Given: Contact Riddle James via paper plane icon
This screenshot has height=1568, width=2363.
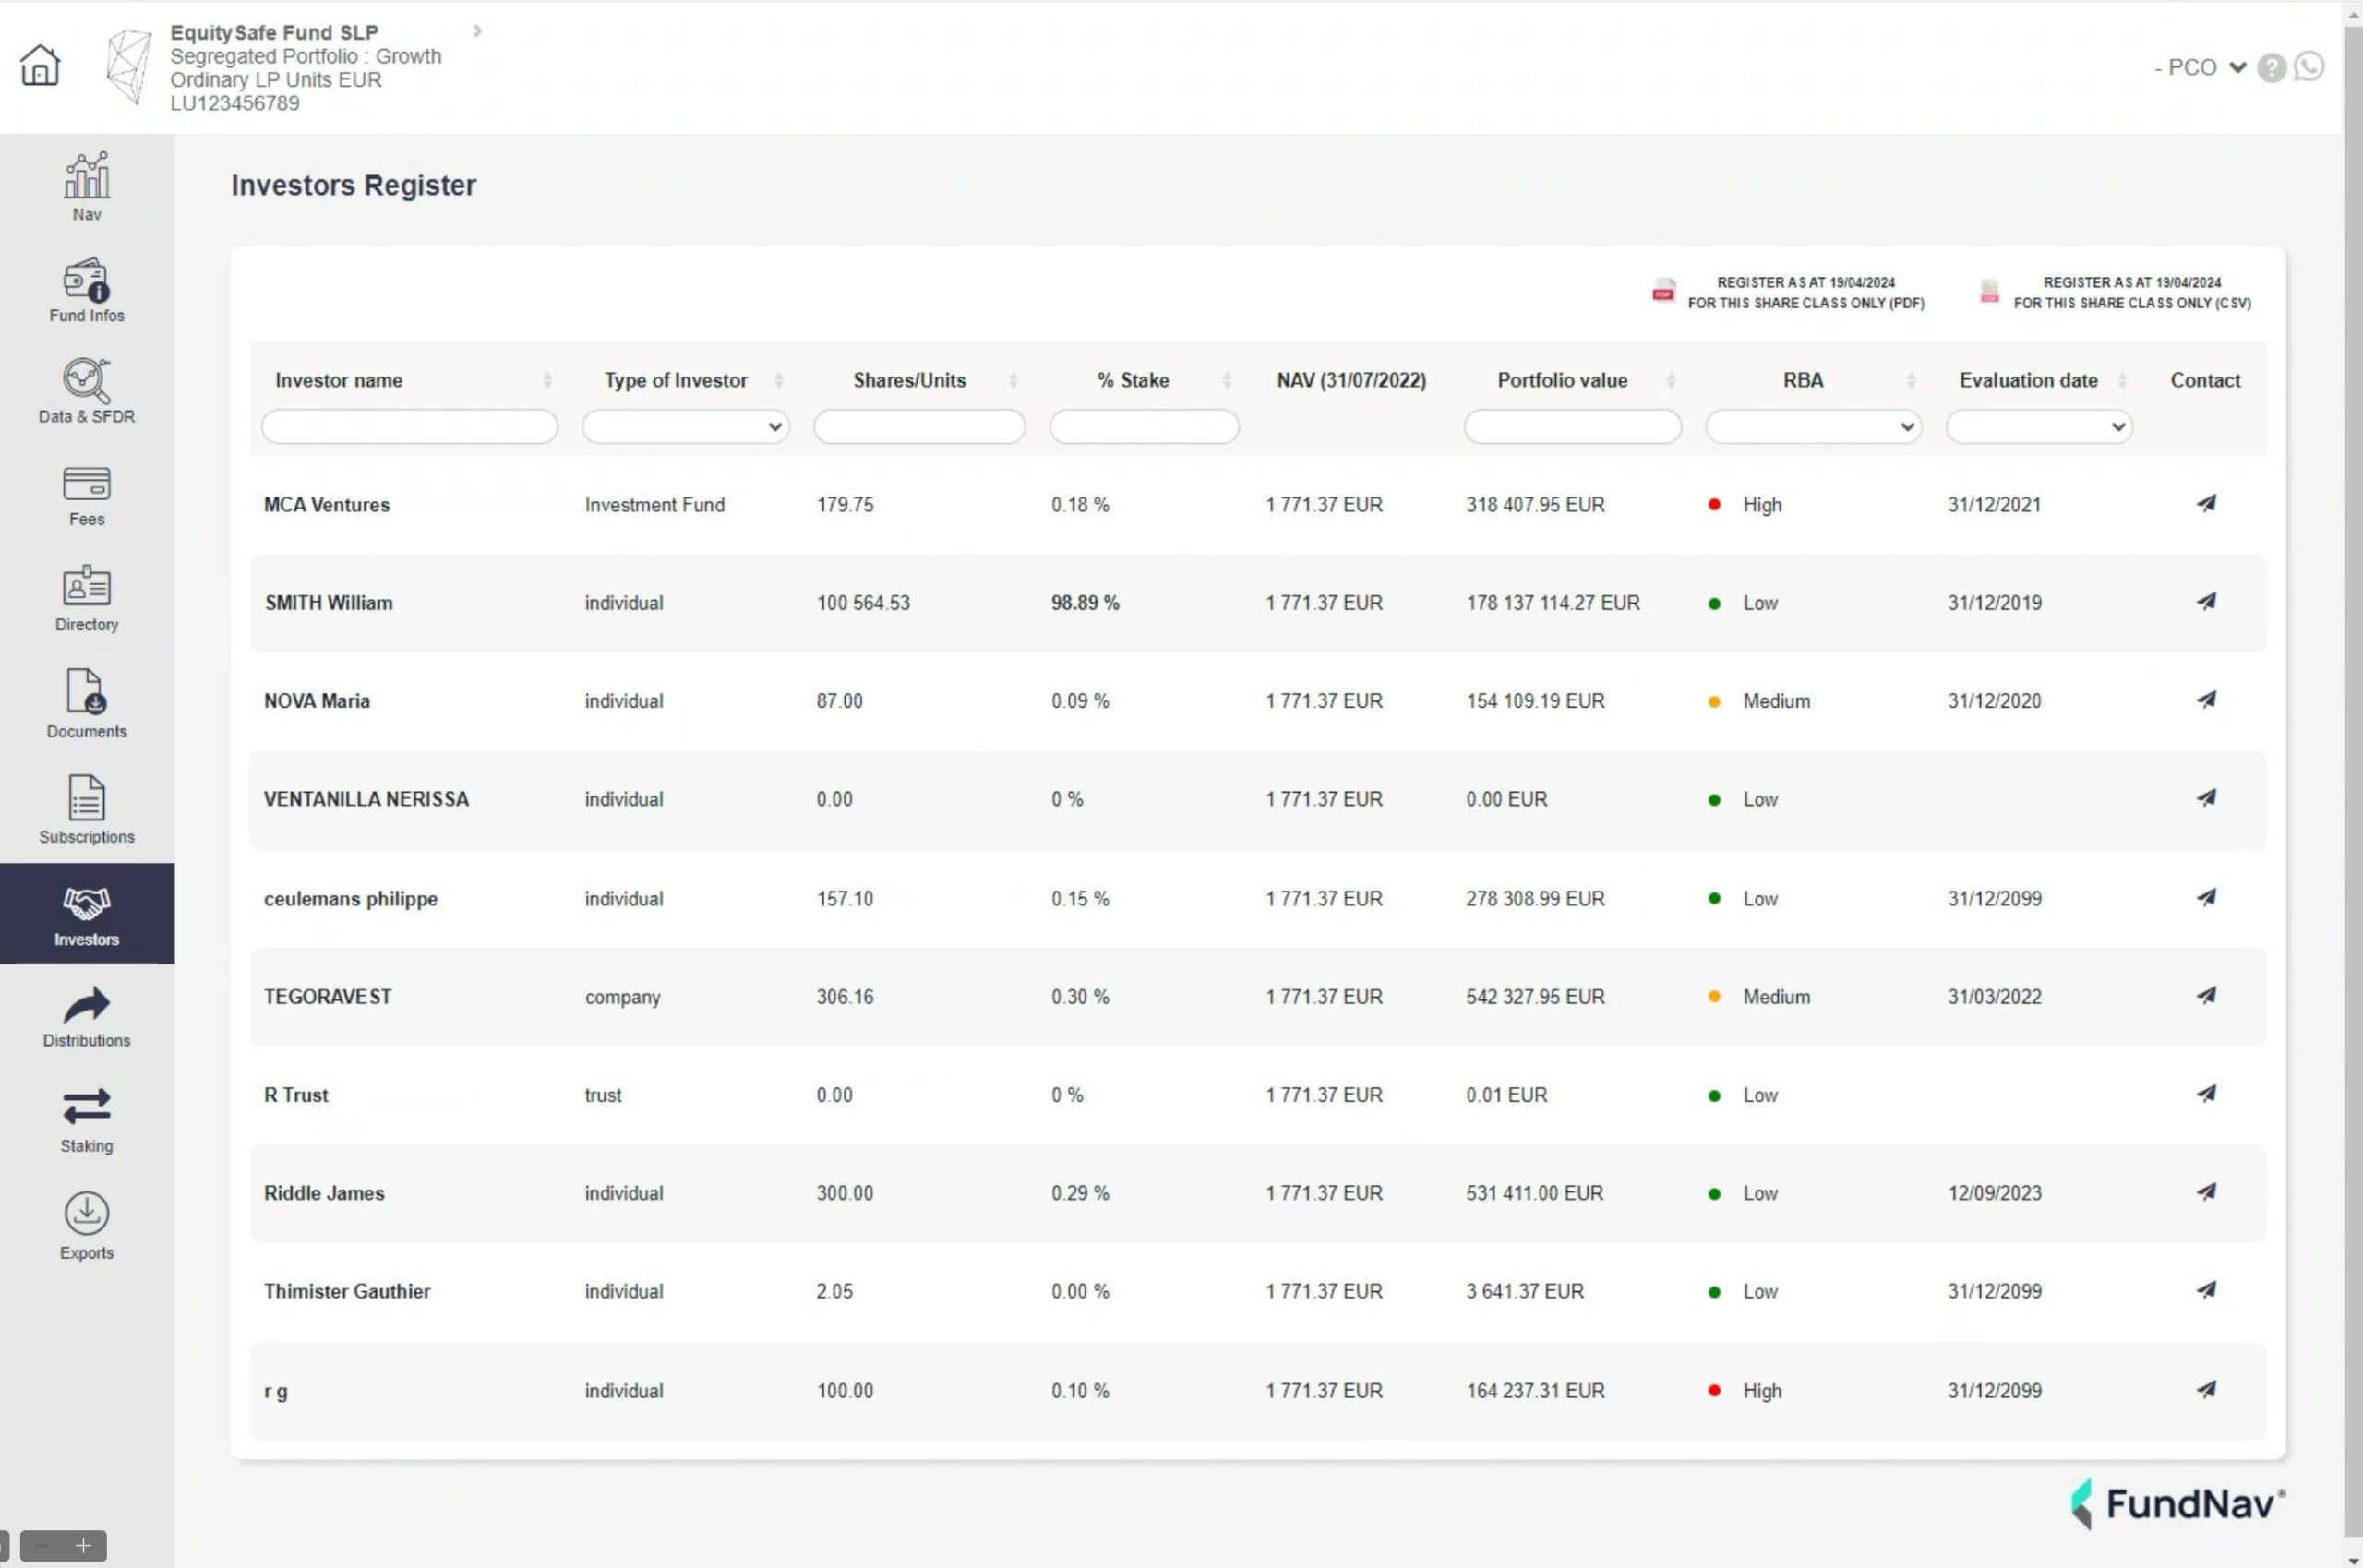Looking at the screenshot, I should point(2206,1191).
